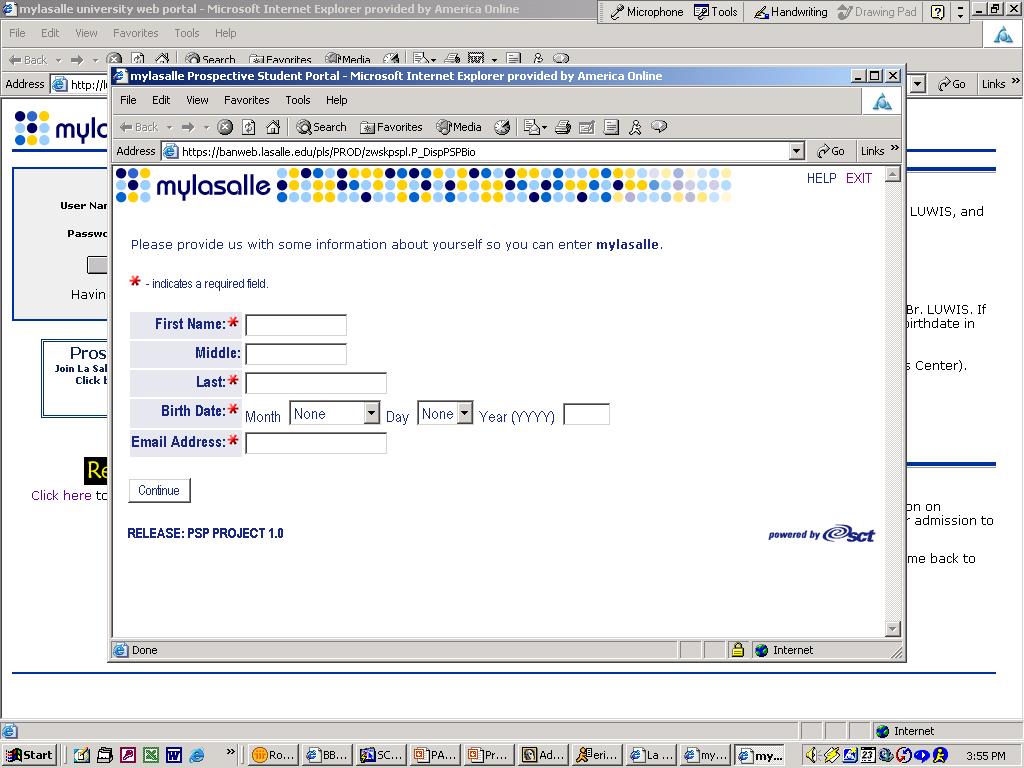The image size is (1024, 768).
Task: Expand the Mail icon dropdown arrow
Action: 545,127
